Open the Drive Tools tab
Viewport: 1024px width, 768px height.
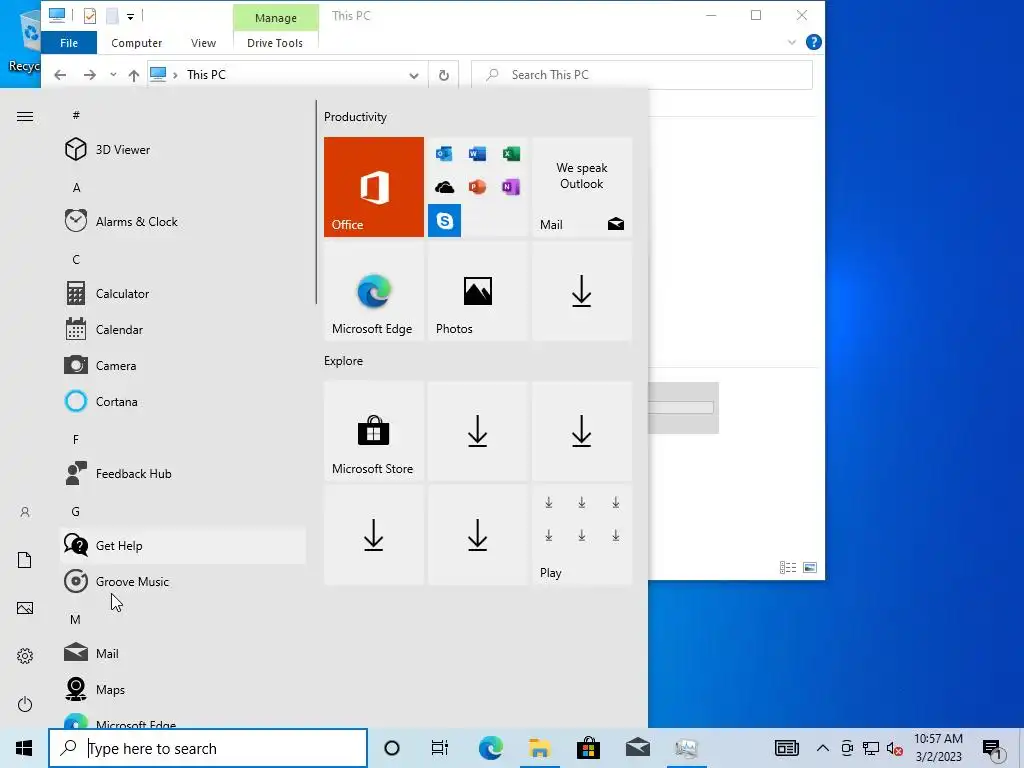pyautogui.click(x=275, y=43)
